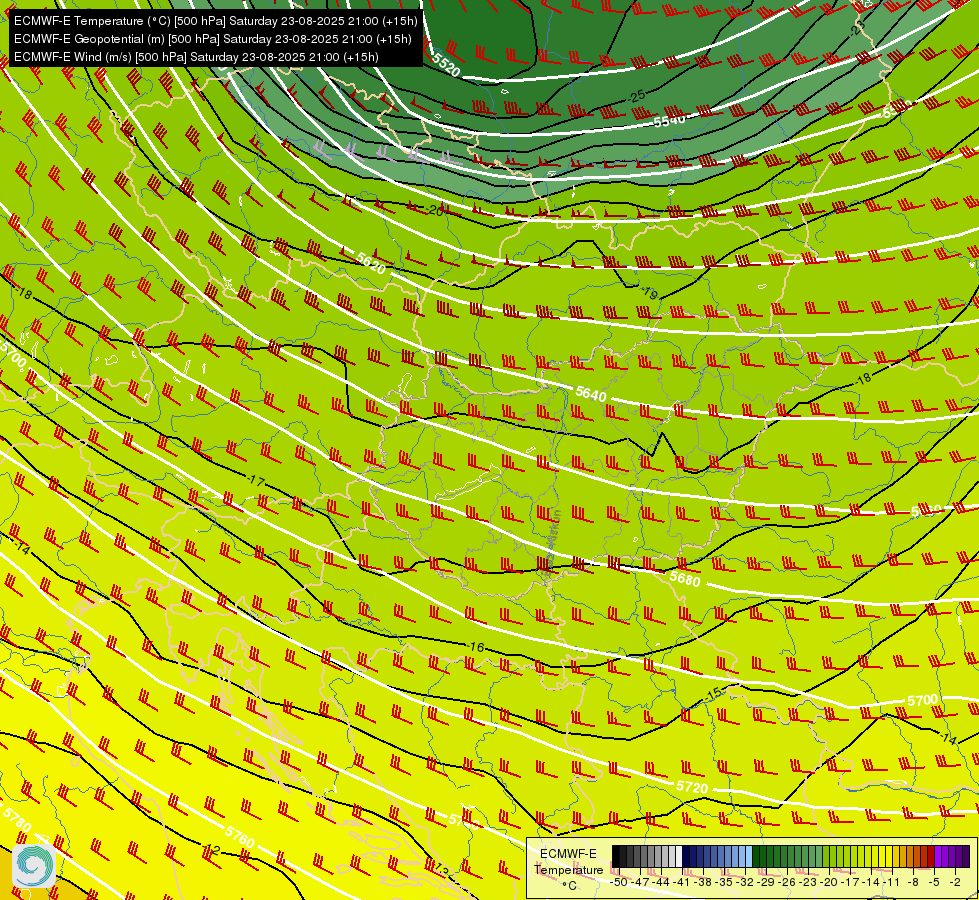Screen dimensions: 979x900
Task: Select the ECMWF-E Wind header line
Action: [x=196, y=57]
